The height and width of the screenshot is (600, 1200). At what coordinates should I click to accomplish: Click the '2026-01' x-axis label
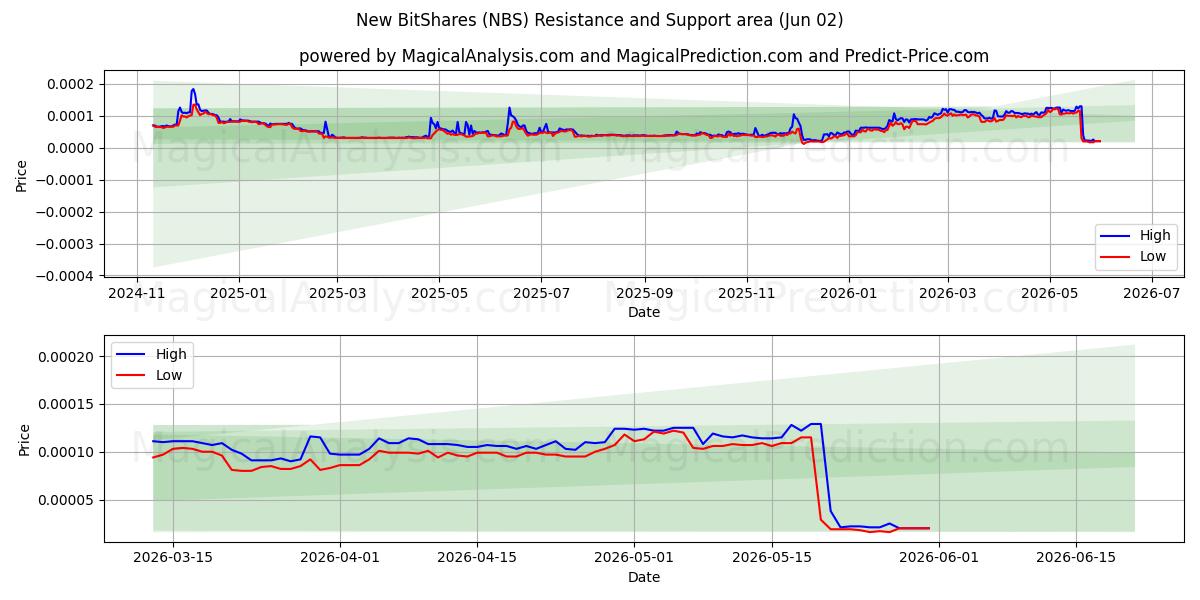coord(848,294)
